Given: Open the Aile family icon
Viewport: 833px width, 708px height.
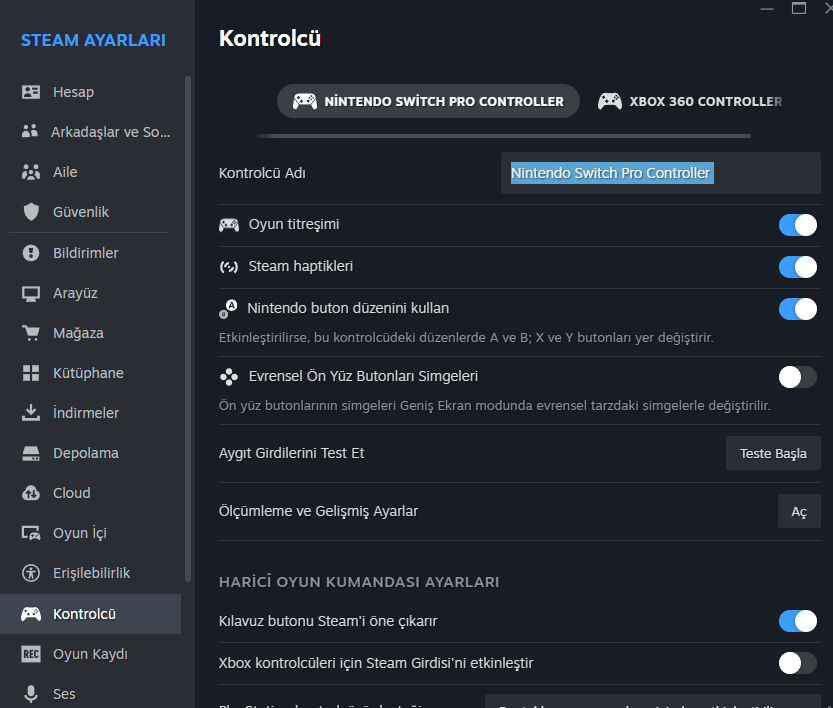Looking at the screenshot, I should pos(31,172).
